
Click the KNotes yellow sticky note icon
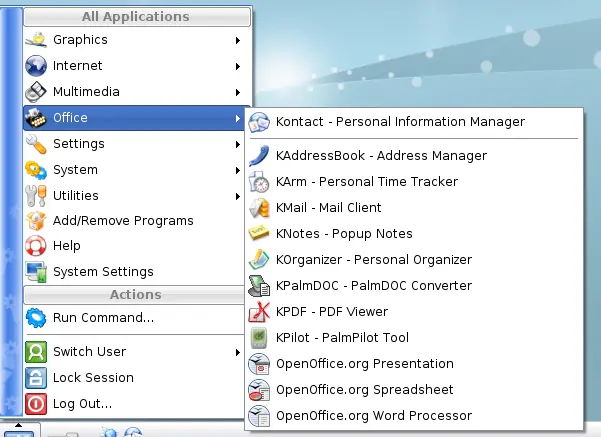pyautogui.click(x=259, y=233)
